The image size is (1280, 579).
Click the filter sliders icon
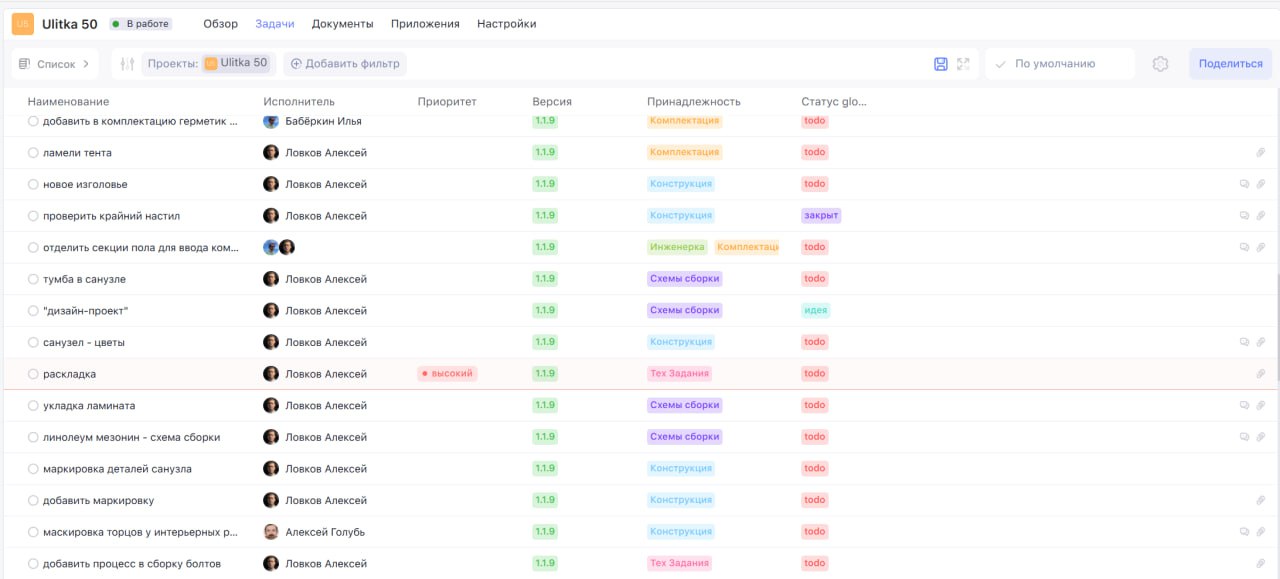[127, 64]
